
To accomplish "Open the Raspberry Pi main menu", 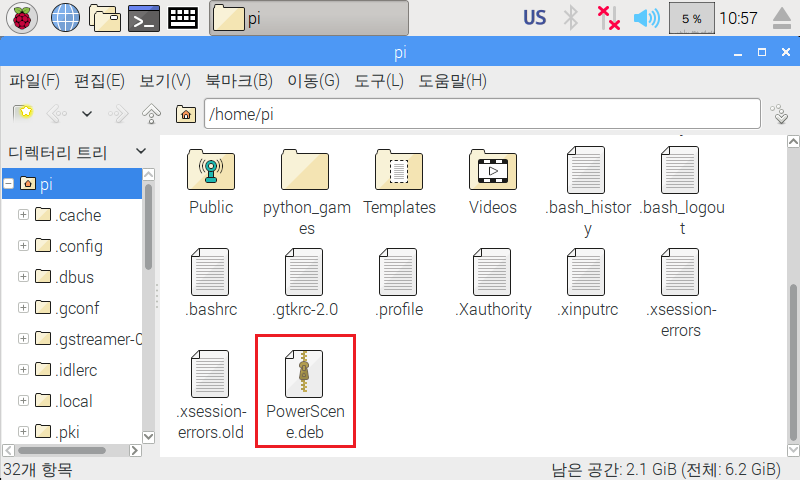I will coord(21,18).
